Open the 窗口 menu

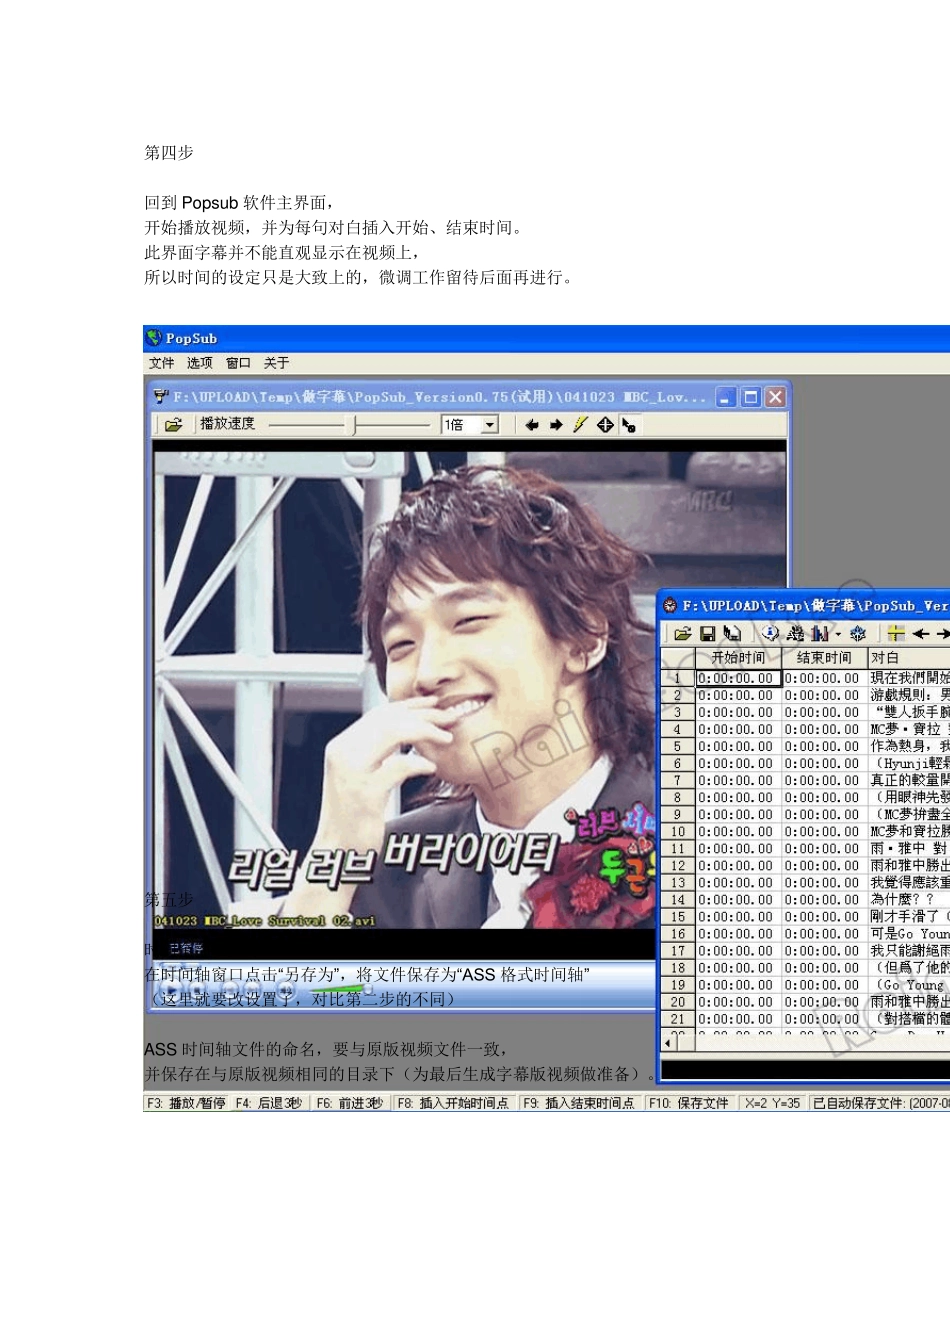coord(238,363)
